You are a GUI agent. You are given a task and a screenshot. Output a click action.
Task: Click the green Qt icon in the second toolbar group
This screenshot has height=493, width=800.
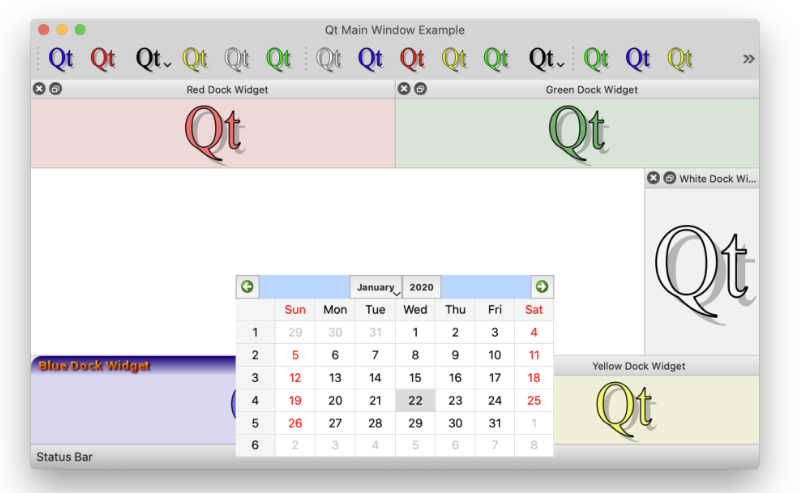[496, 59]
